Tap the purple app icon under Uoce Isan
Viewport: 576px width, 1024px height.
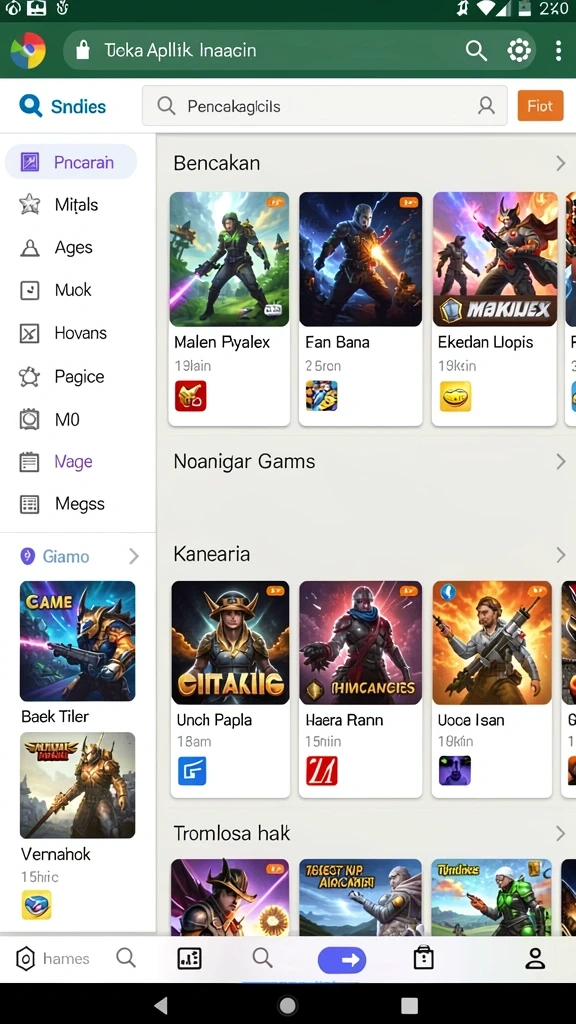click(x=455, y=771)
